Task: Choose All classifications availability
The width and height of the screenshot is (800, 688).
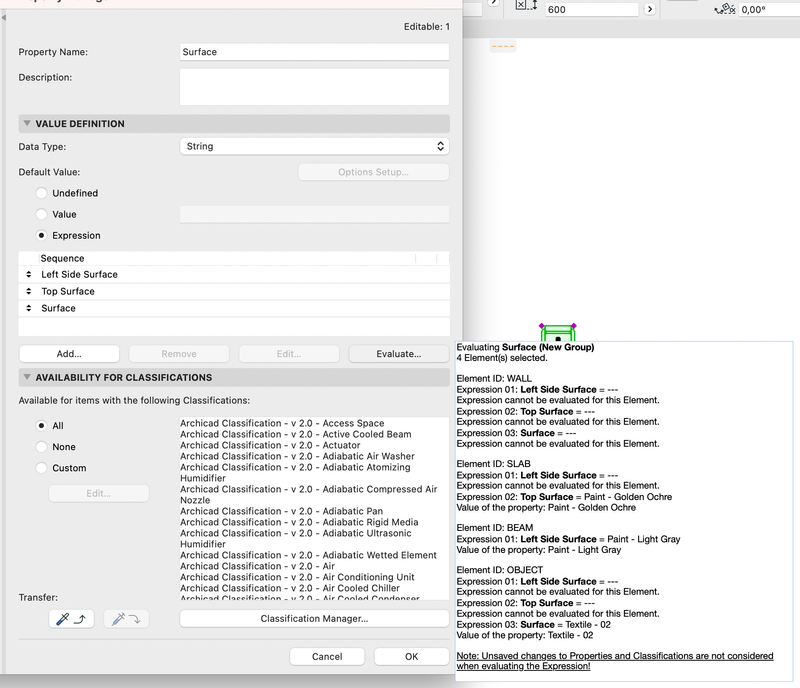Action: [41, 426]
